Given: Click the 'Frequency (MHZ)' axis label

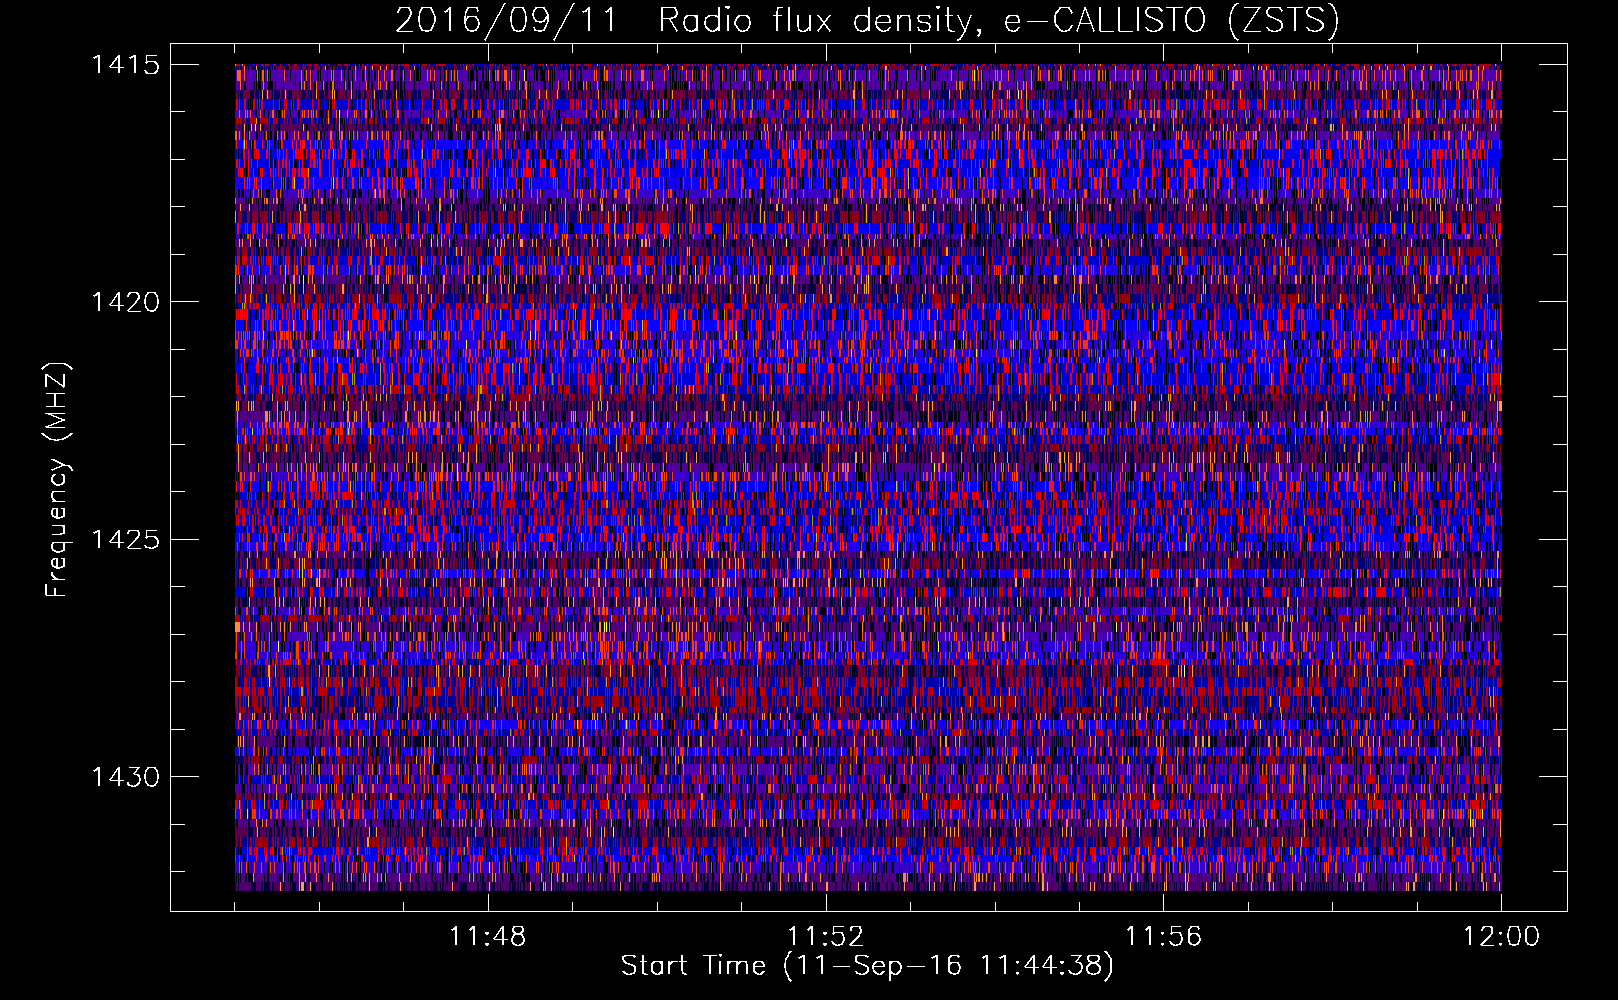Looking at the screenshot, I should (58, 479).
